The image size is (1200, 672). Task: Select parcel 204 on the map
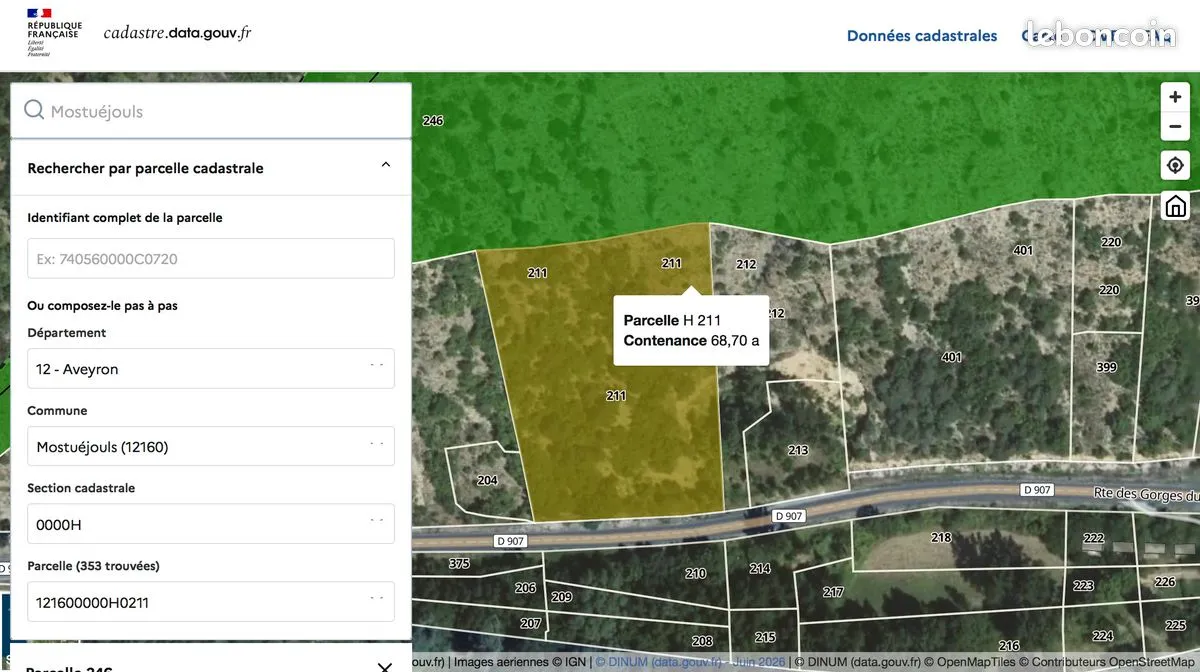click(x=487, y=480)
